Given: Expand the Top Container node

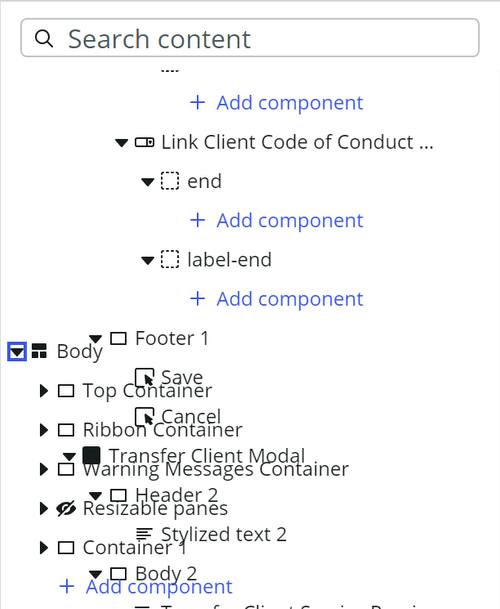Looking at the screenshot, I should [44, 391].
